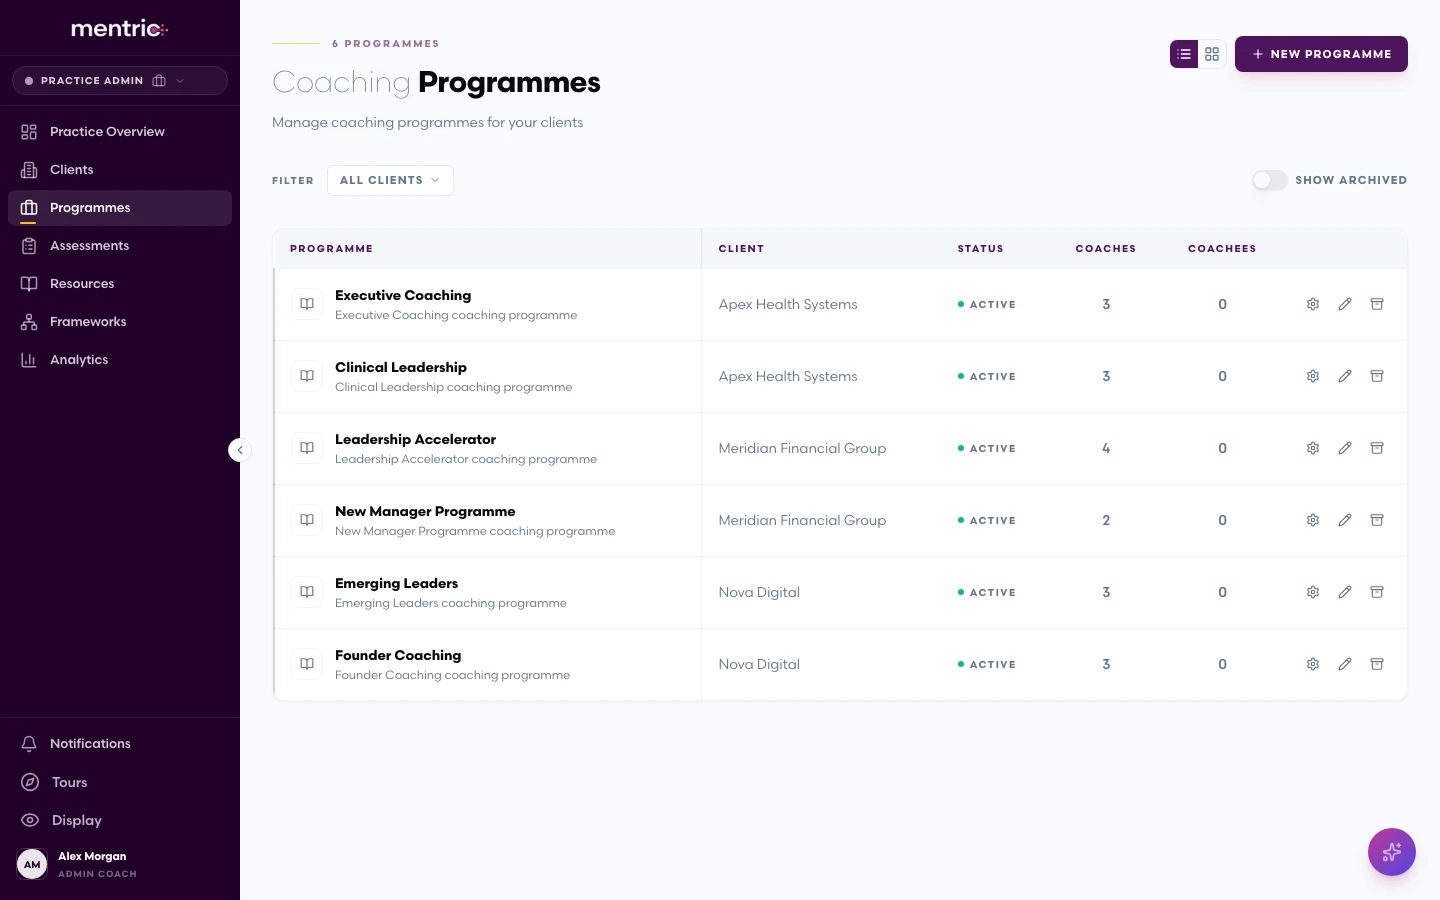The width and height of the screenshot is (1440, 900).
Task: Open Frameworks in the sidebar
Action: click(x=120, y=322)
